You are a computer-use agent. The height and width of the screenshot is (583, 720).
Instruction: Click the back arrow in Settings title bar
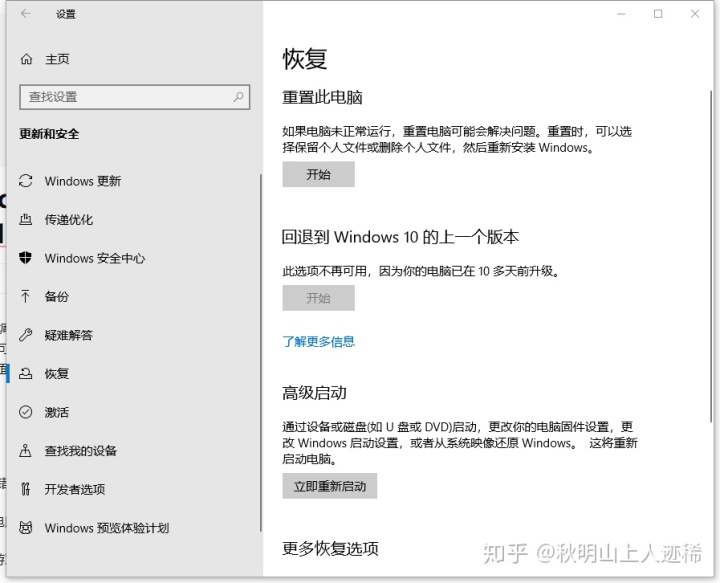(26, 14)
